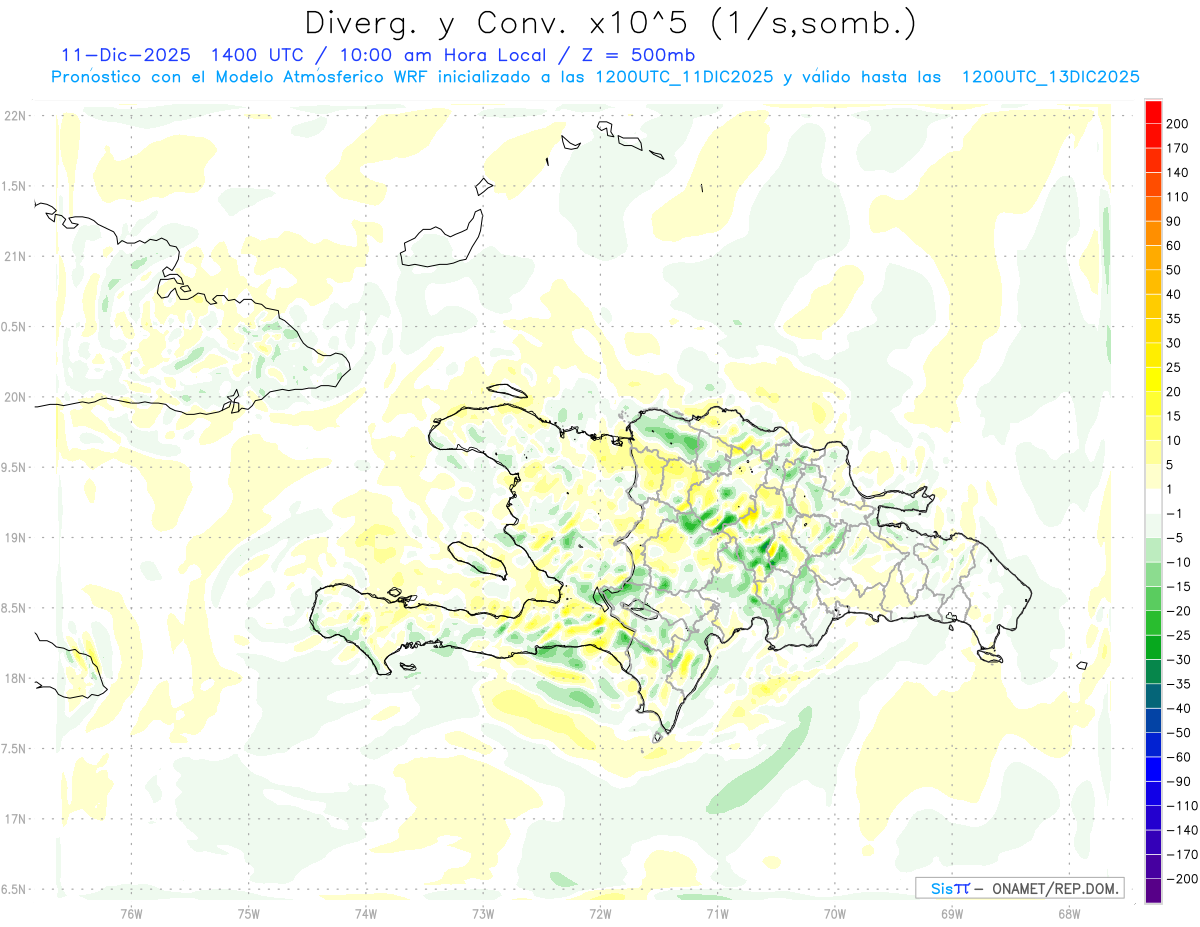The width and height of the screenshot is (1200, 927).
Task: Click the positive 170 value on color scale
Action: click(1177, 148)
